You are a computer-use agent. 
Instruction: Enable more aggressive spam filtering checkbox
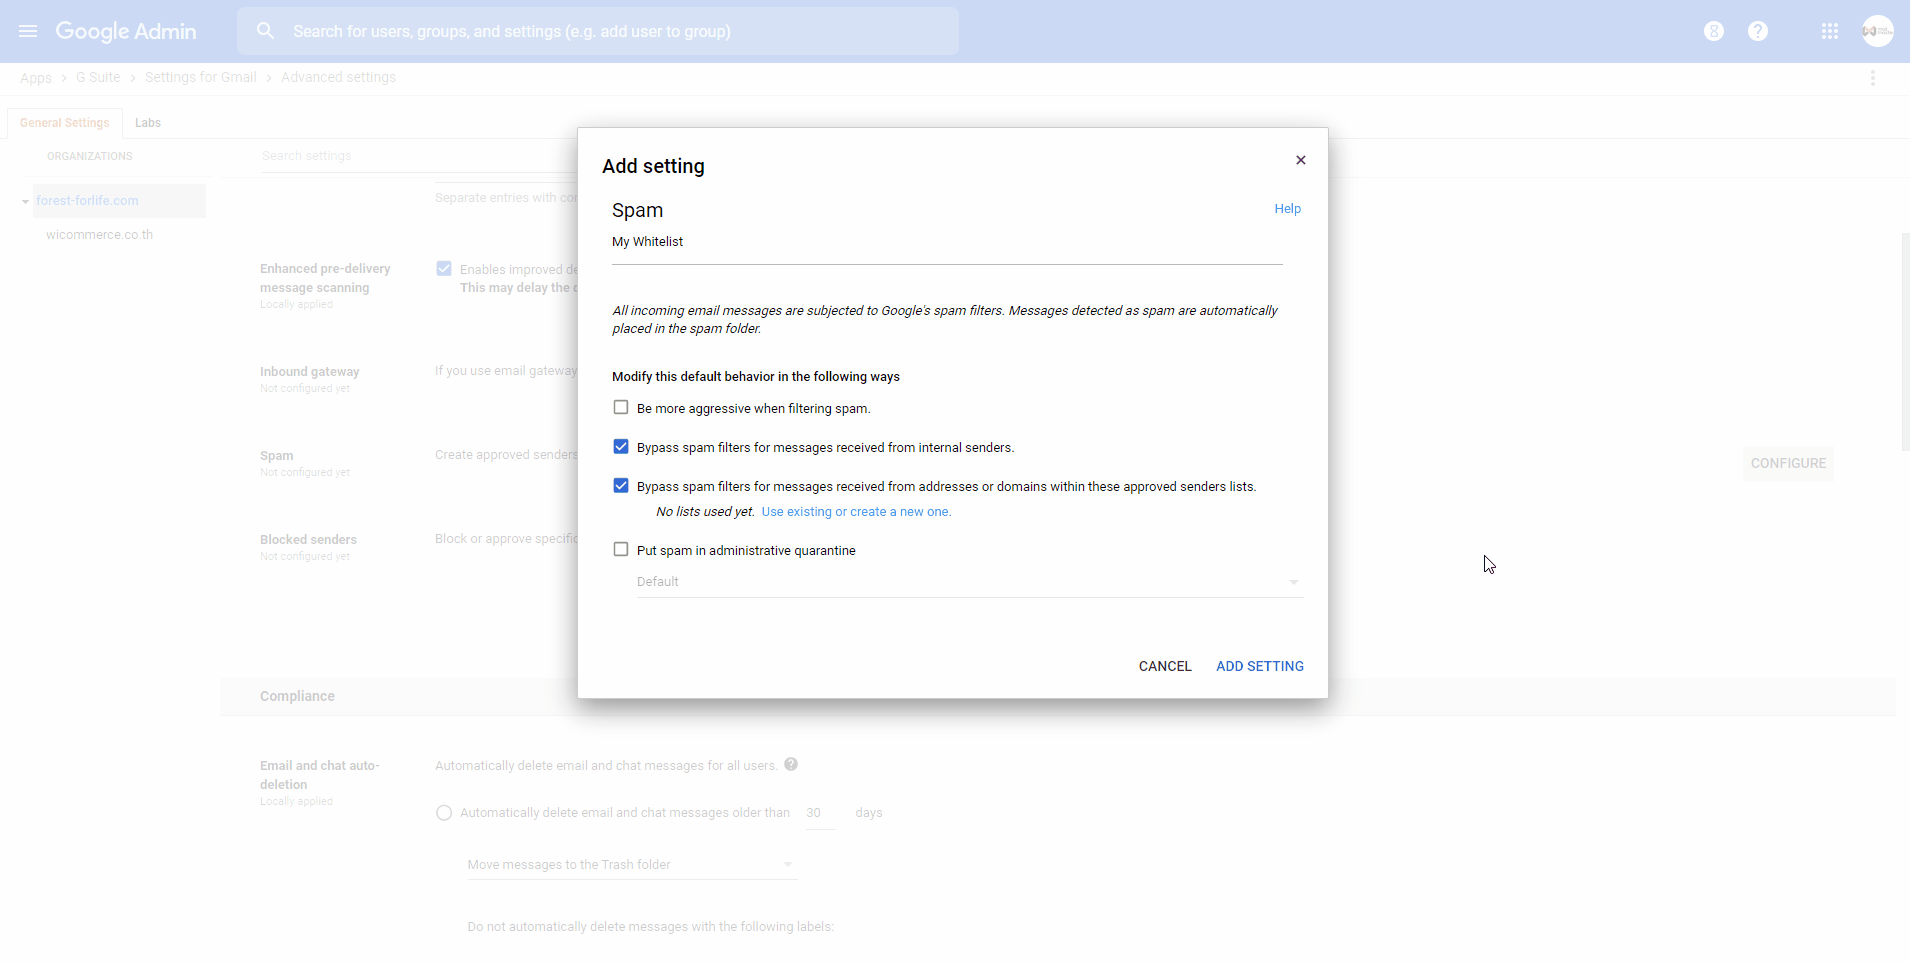click(x=621, y=408)
